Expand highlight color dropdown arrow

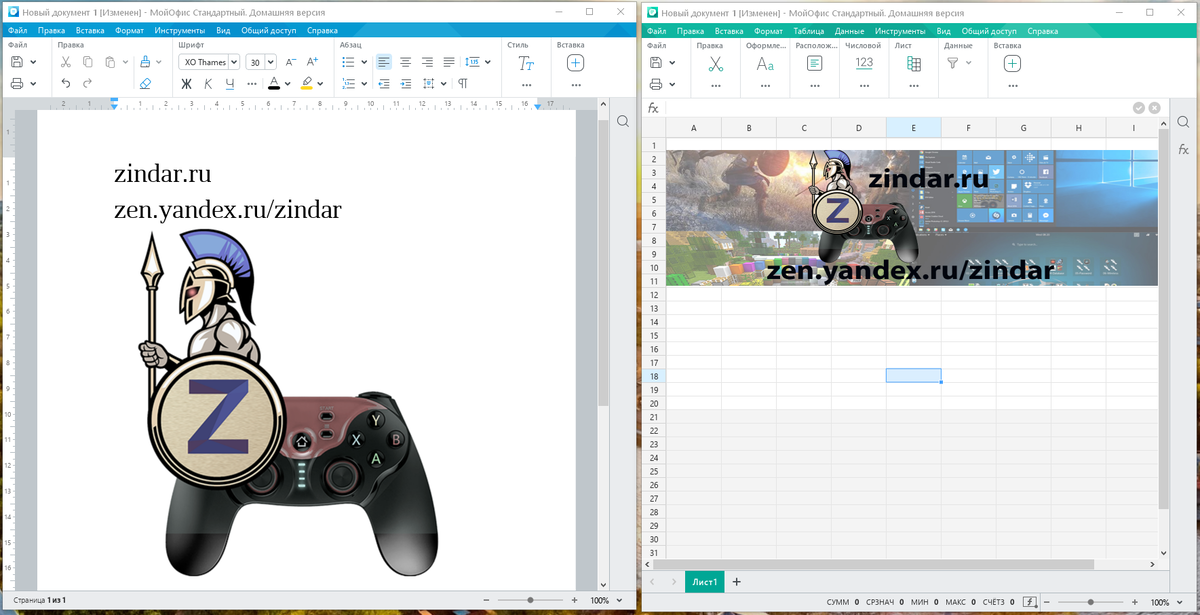pyautogui.click(x=322, y=84)
